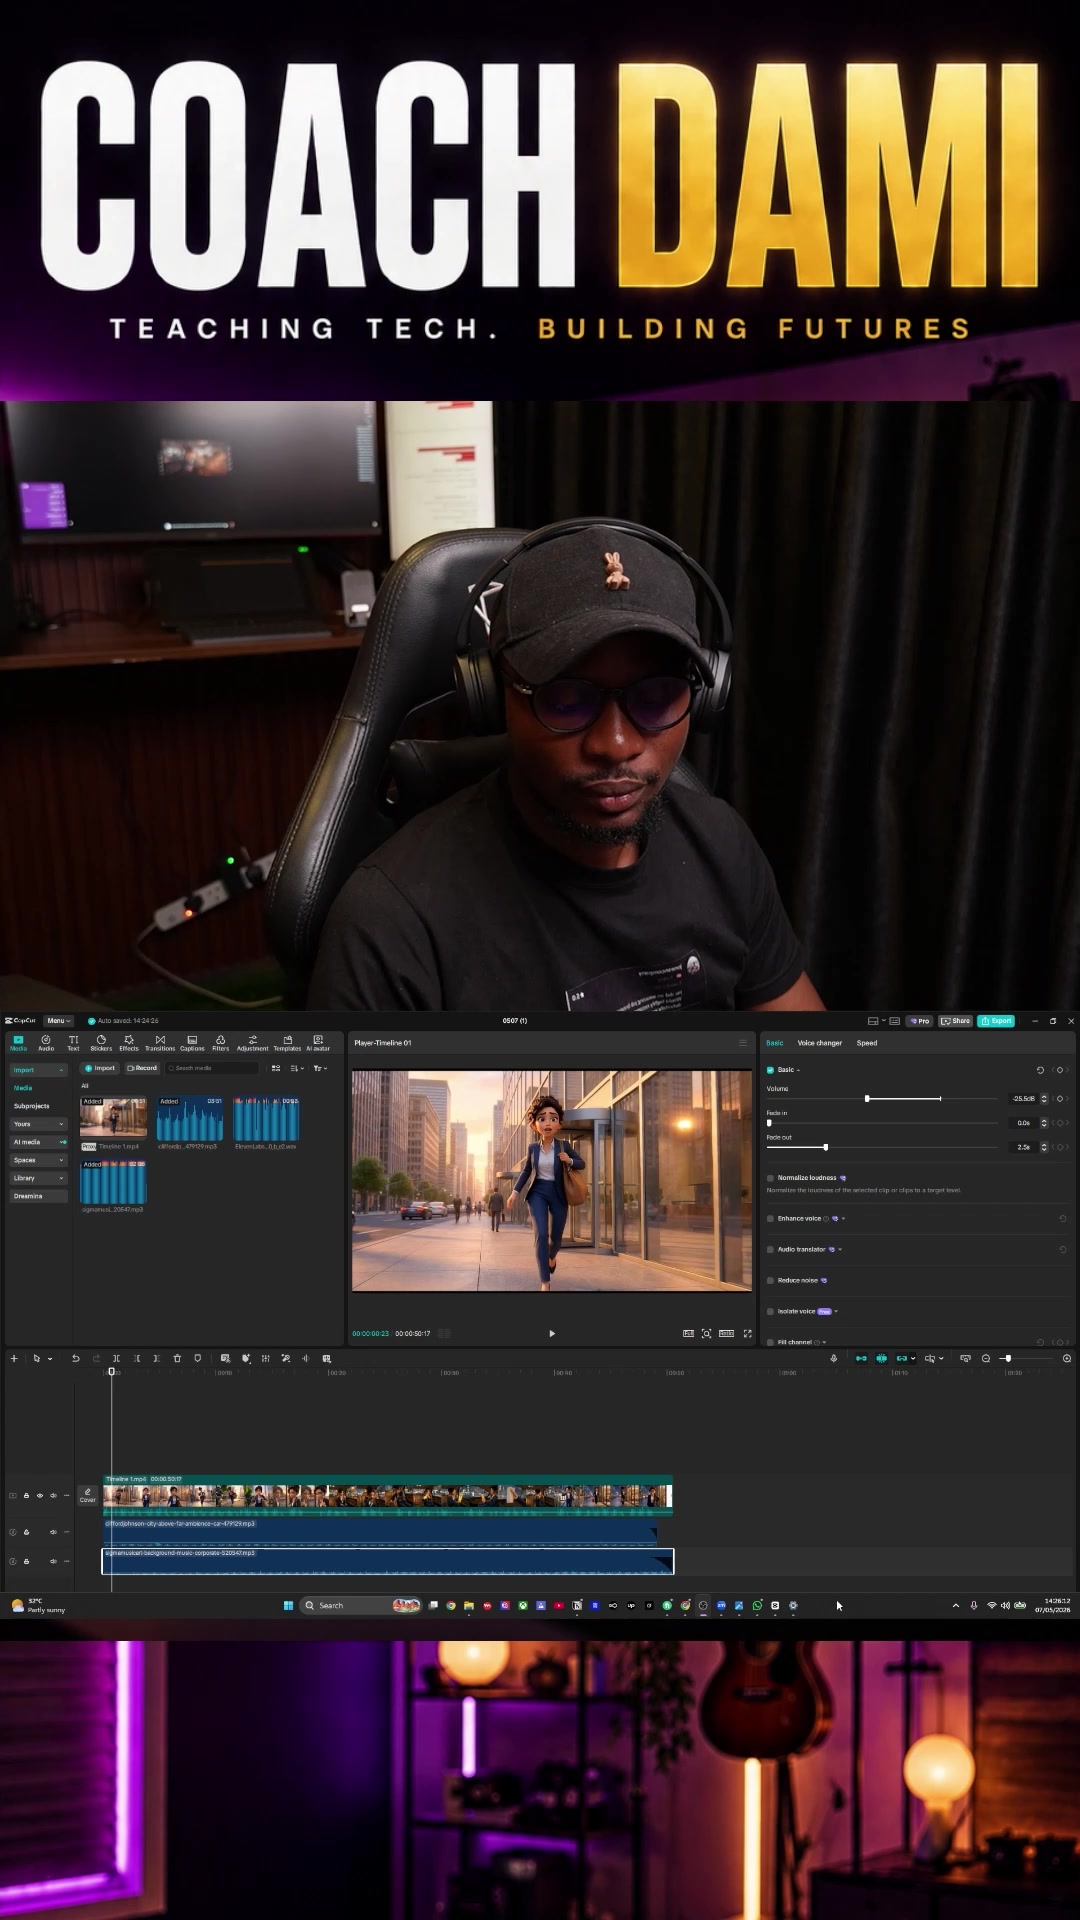Open the Filters panel
1080x1920 pixels.
pos(221,1043)
